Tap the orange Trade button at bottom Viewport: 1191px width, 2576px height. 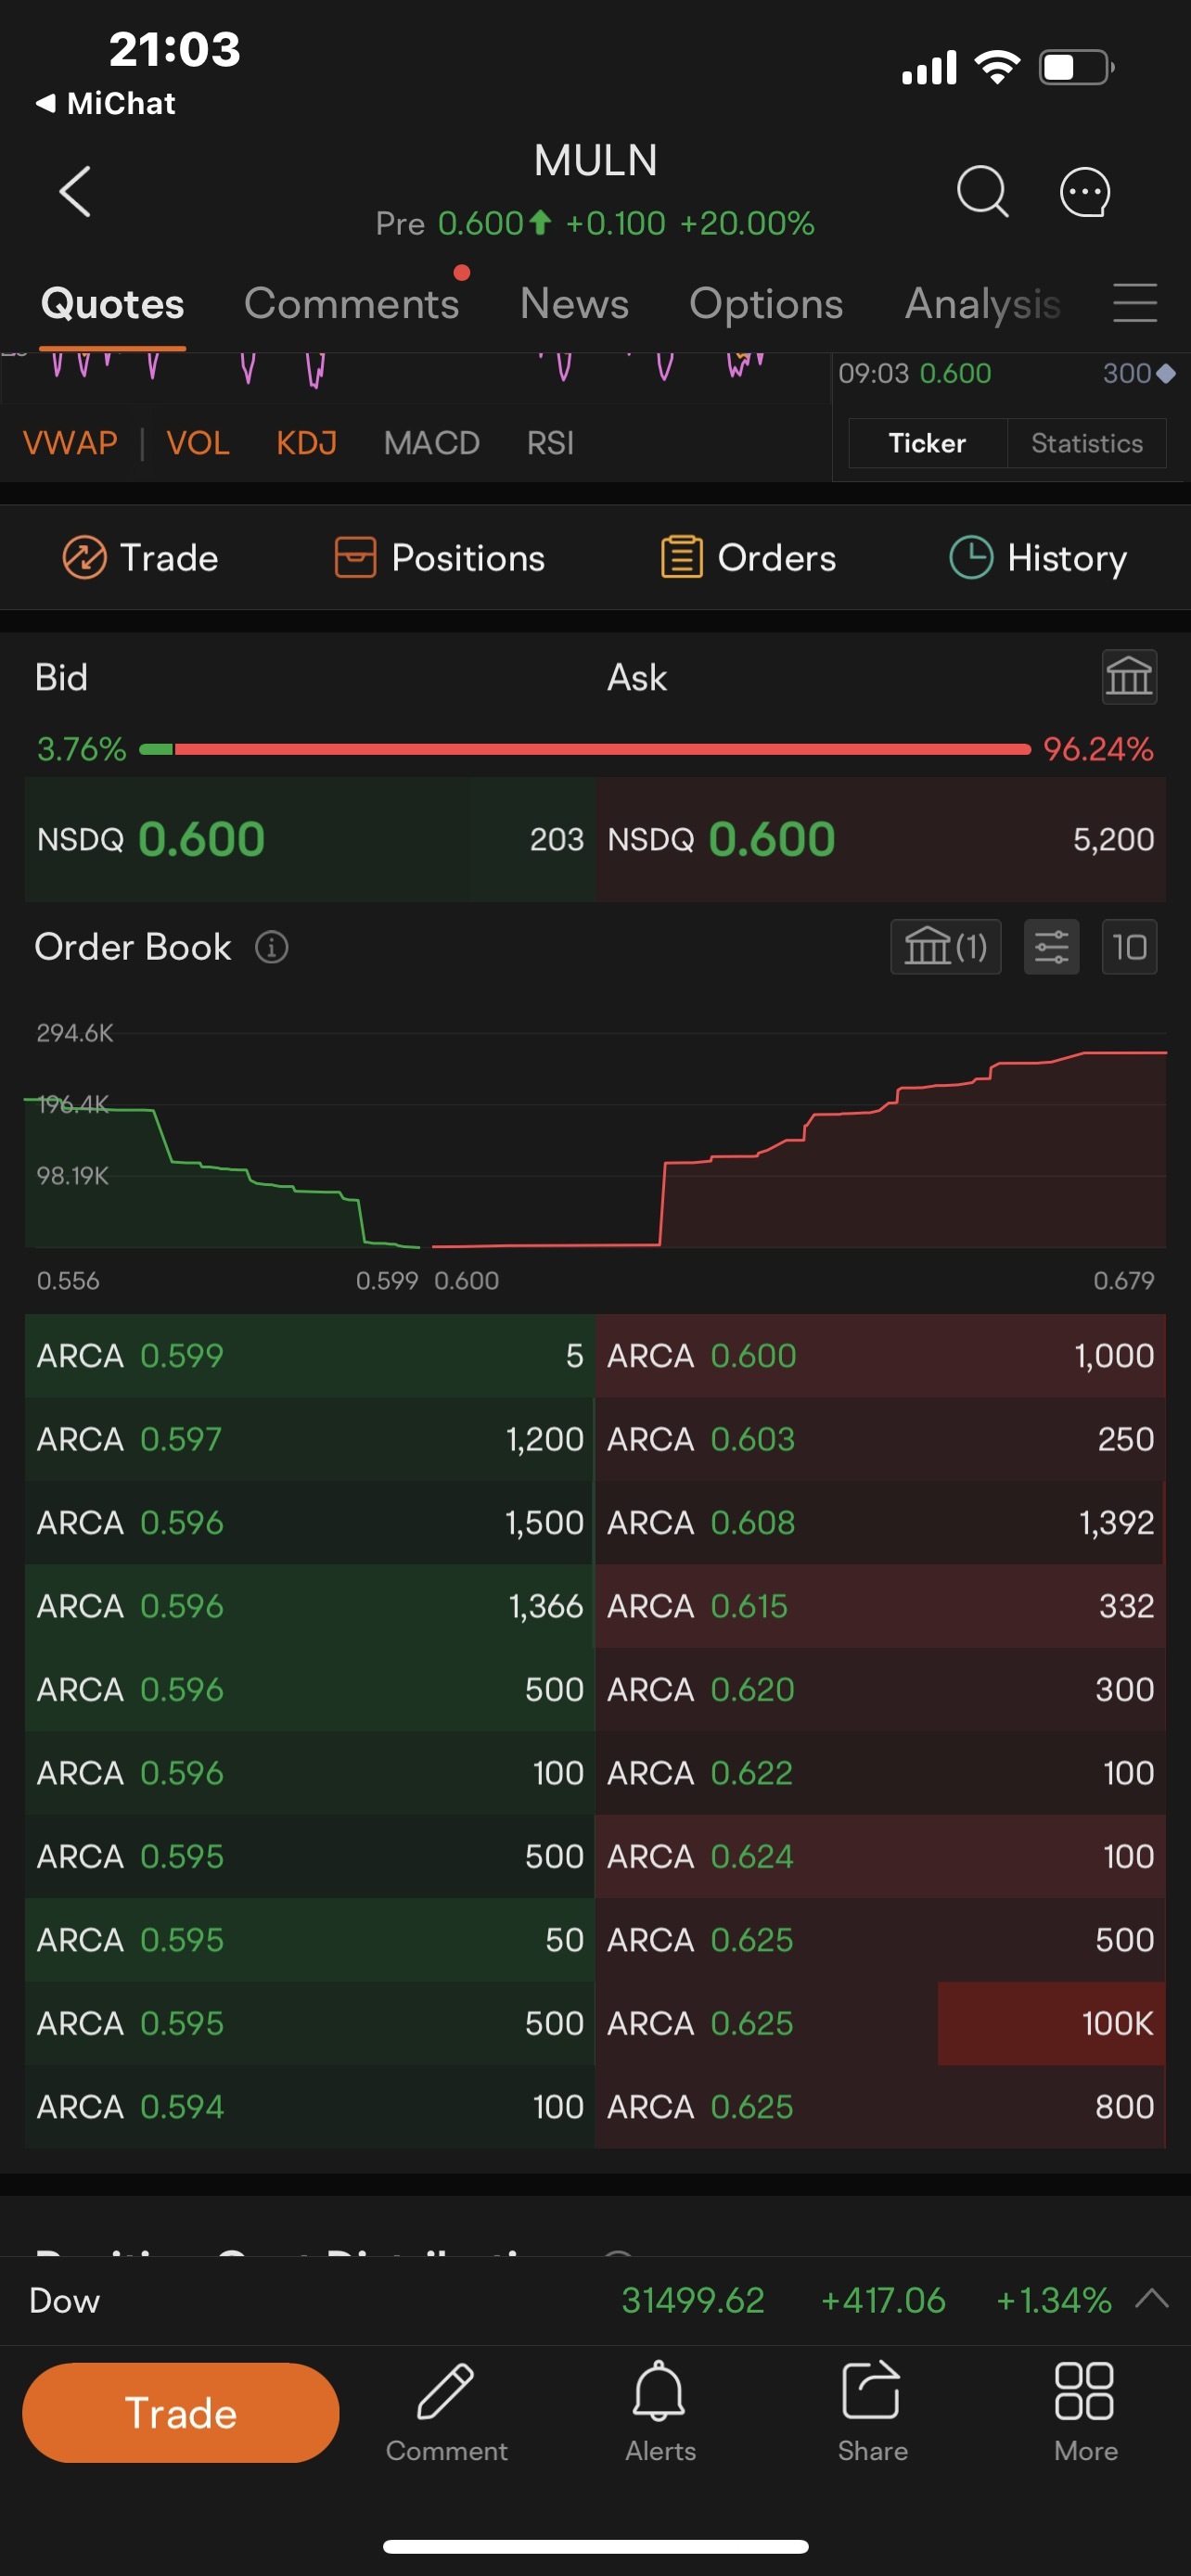[181, 2412]
